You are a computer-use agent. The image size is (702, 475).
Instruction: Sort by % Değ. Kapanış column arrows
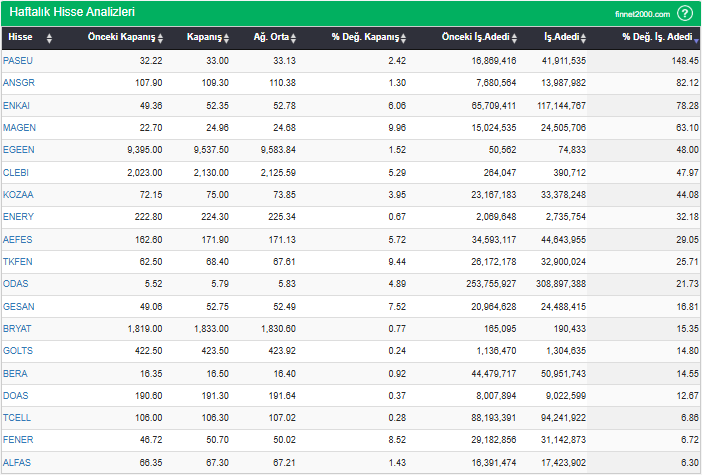pos(403,39)
